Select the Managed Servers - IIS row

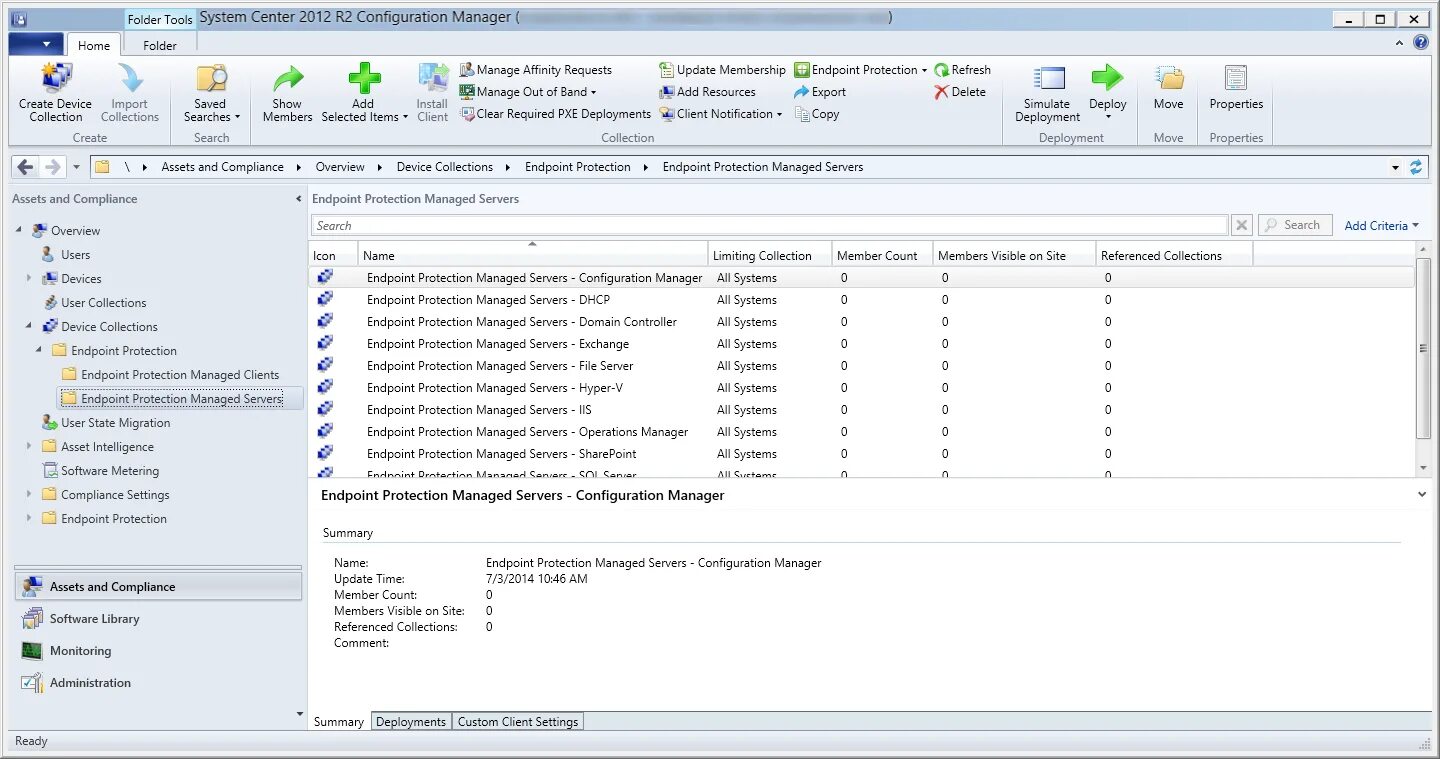862,410
